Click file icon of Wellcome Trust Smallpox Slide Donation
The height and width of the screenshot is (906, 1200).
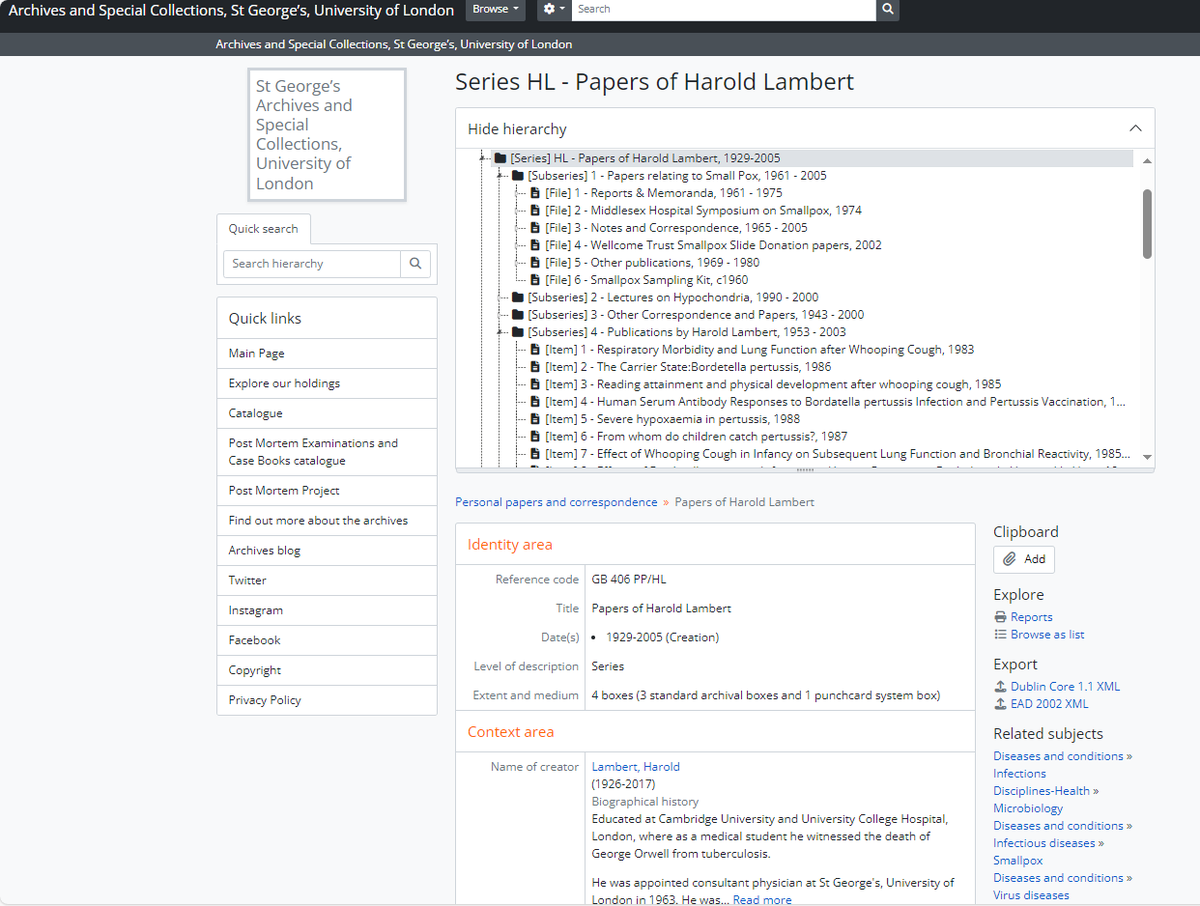(x=535, y=245)
